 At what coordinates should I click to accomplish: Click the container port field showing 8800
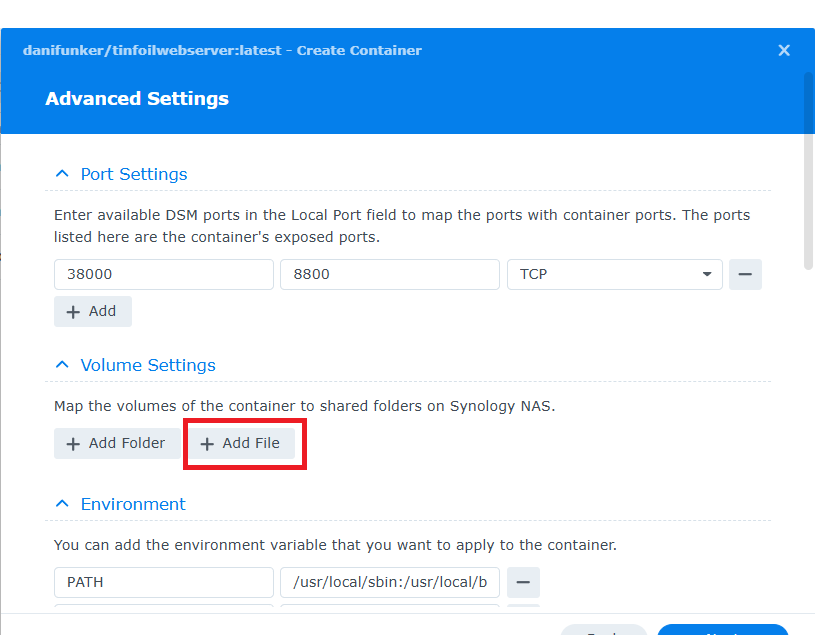coord(389,274)
